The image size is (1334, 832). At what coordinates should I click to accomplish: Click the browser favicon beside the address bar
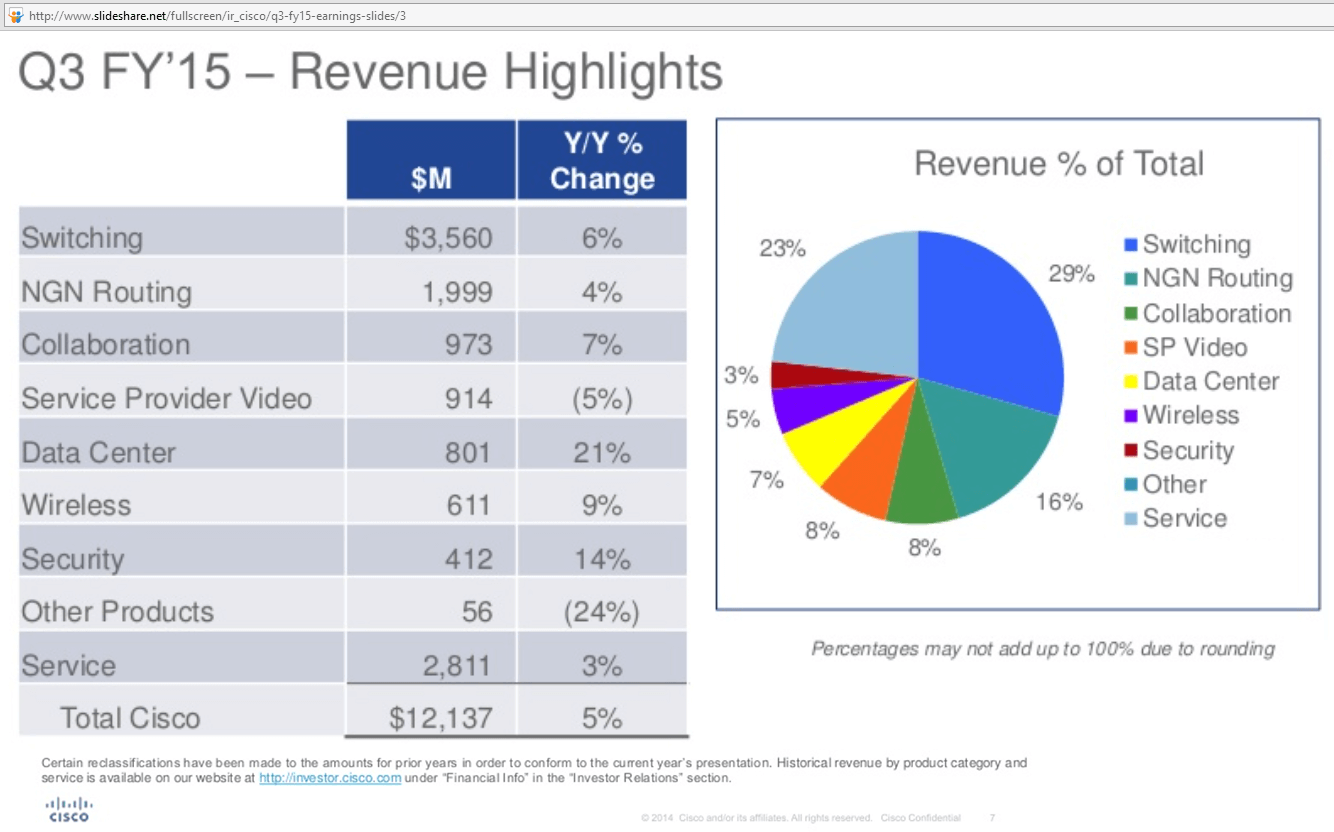tap(14, 15)
